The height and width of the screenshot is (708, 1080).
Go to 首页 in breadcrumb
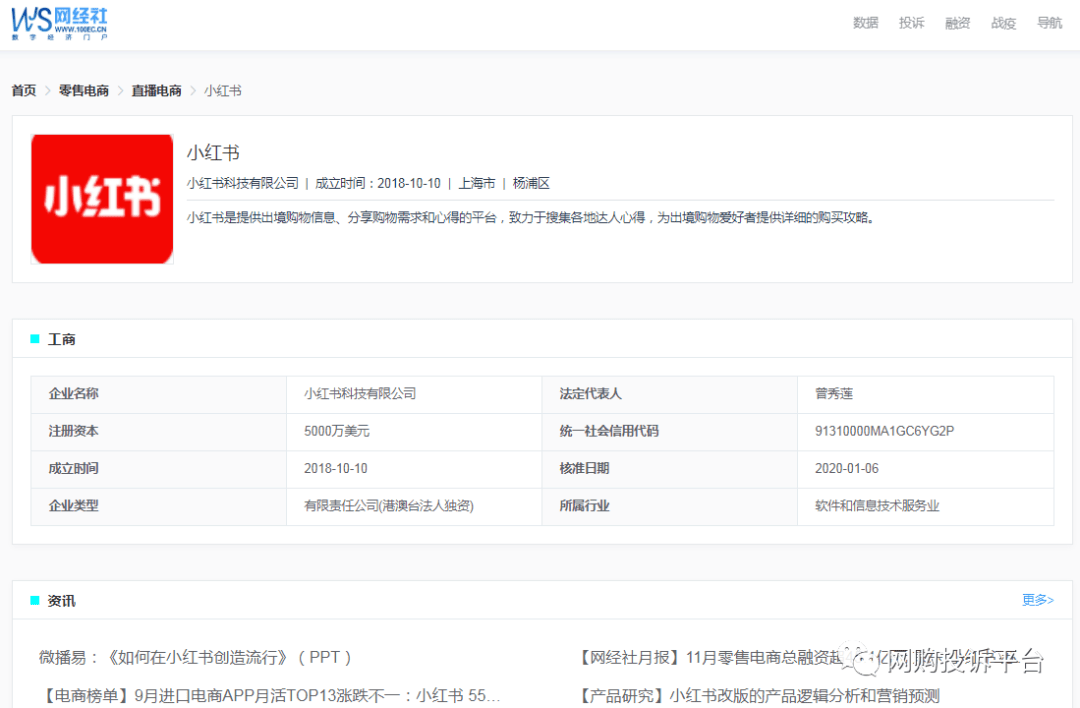(x=24, y=91)
